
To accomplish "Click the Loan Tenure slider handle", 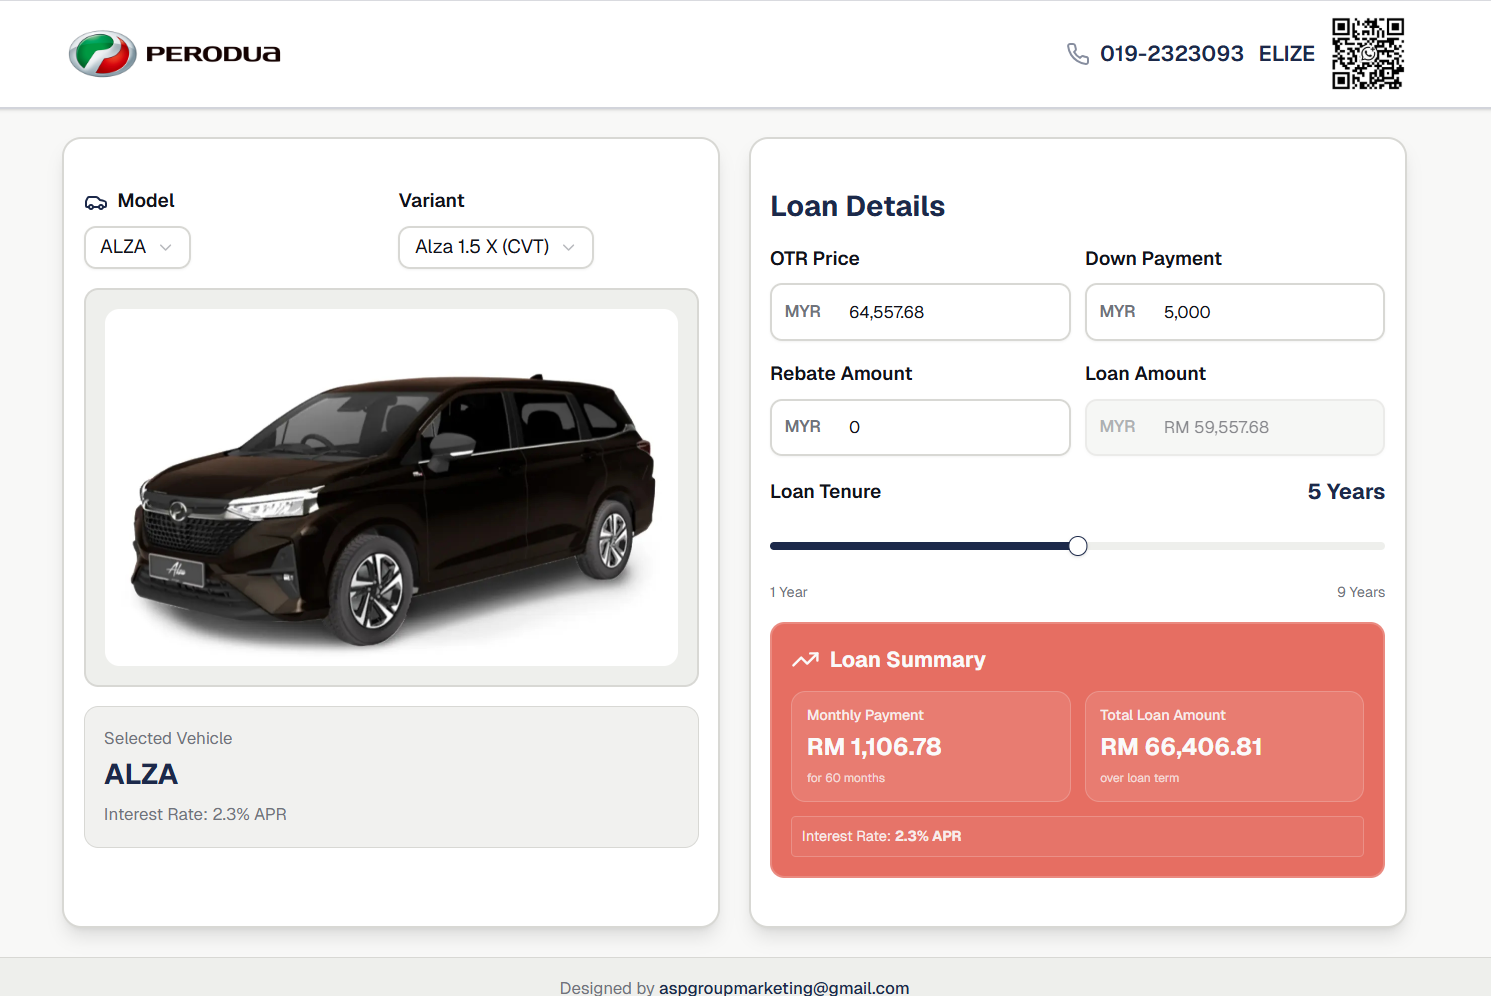I will click(1078, 546).
